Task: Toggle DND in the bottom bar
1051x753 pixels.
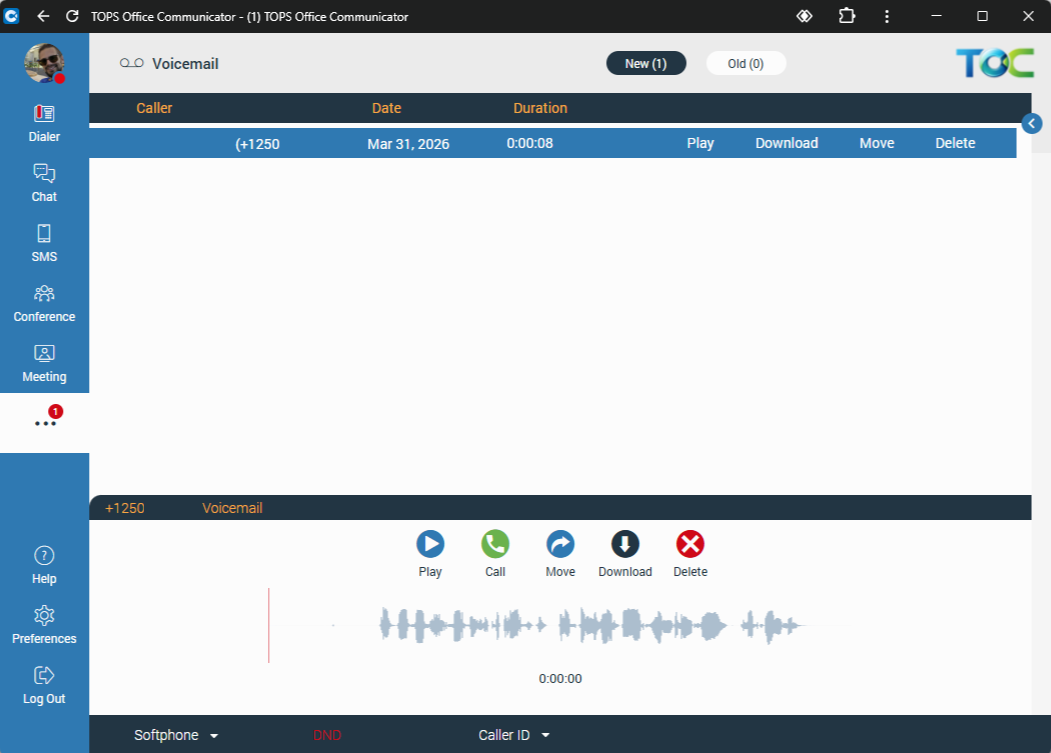Action: (327, 735)
